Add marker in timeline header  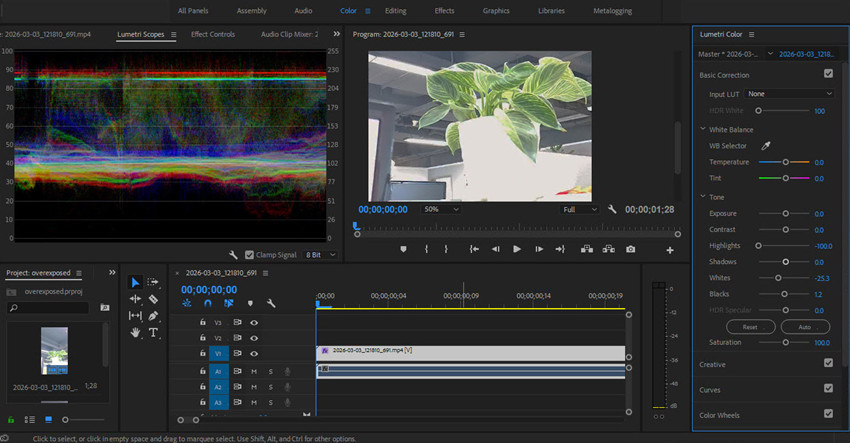tap(250, 304)
